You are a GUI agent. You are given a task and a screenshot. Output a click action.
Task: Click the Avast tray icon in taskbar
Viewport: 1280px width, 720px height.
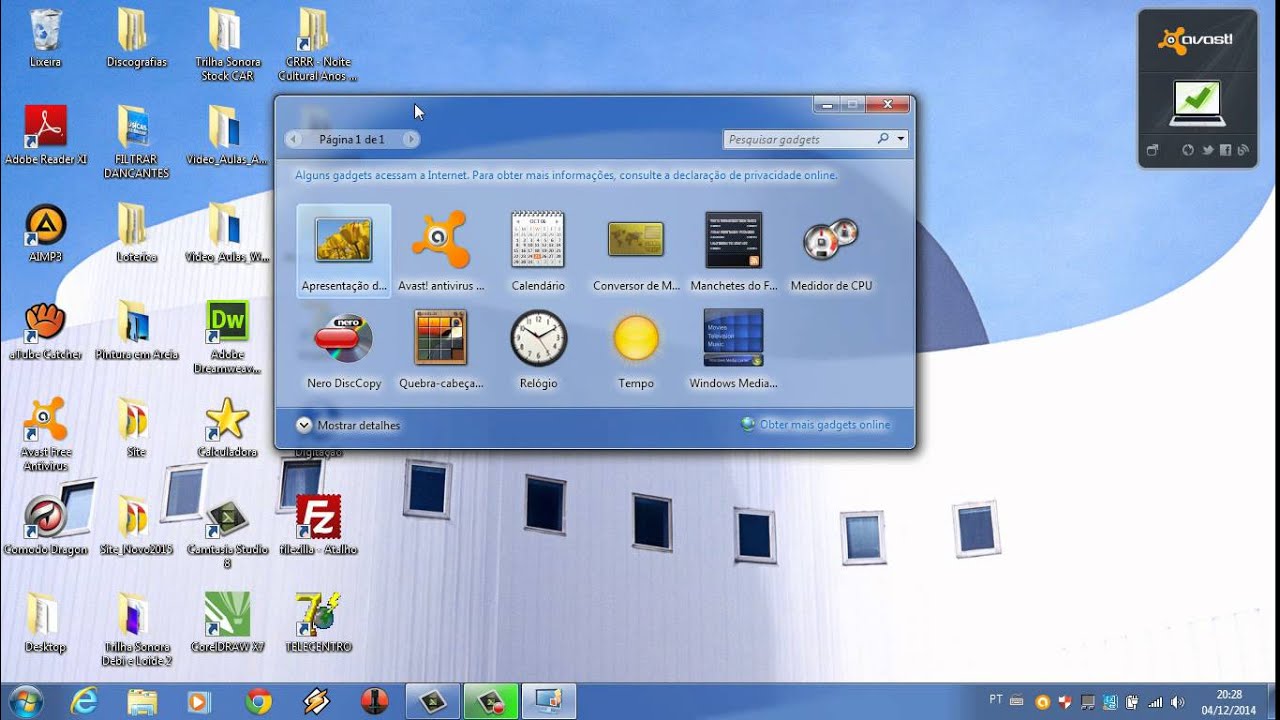pyautogui.click(x=1041, y=702)
